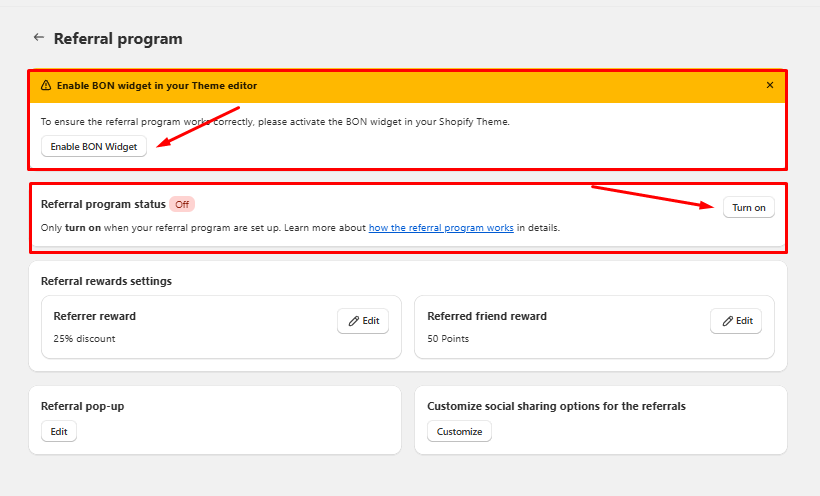Screen dimensions: 820x496
Task: Dismiss the Enable BON widget banner
Action: (x=770, y=85)
